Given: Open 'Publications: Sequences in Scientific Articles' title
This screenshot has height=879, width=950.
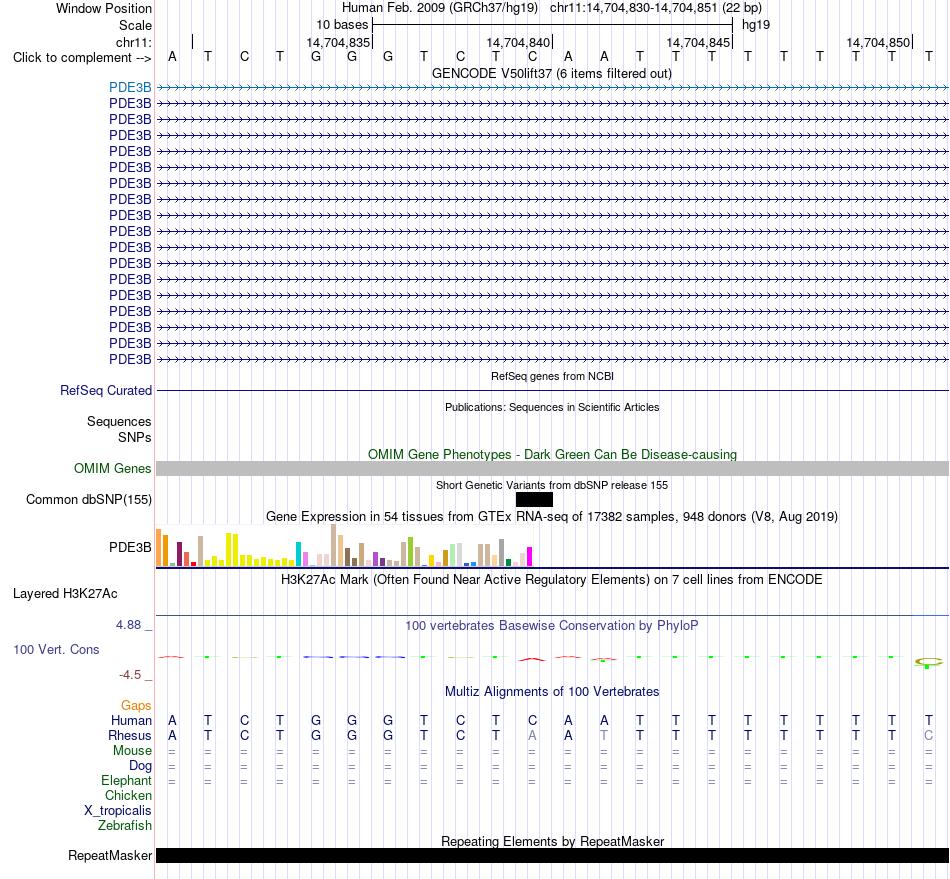Looking at the screenshot, I should [x=552, y=407].
